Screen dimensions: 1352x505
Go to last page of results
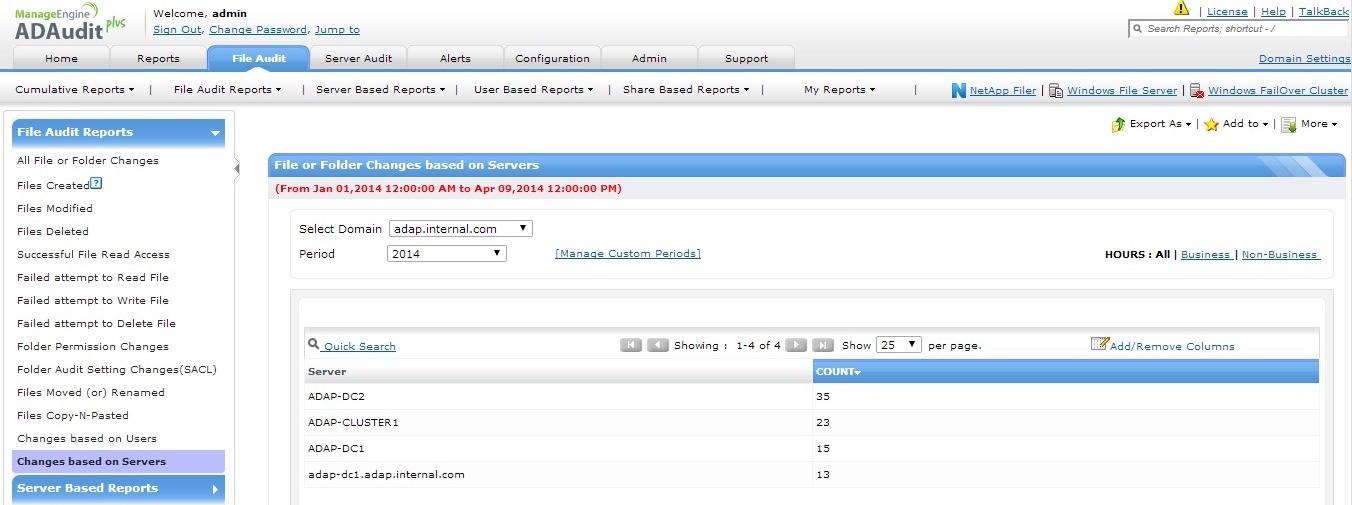823,345
